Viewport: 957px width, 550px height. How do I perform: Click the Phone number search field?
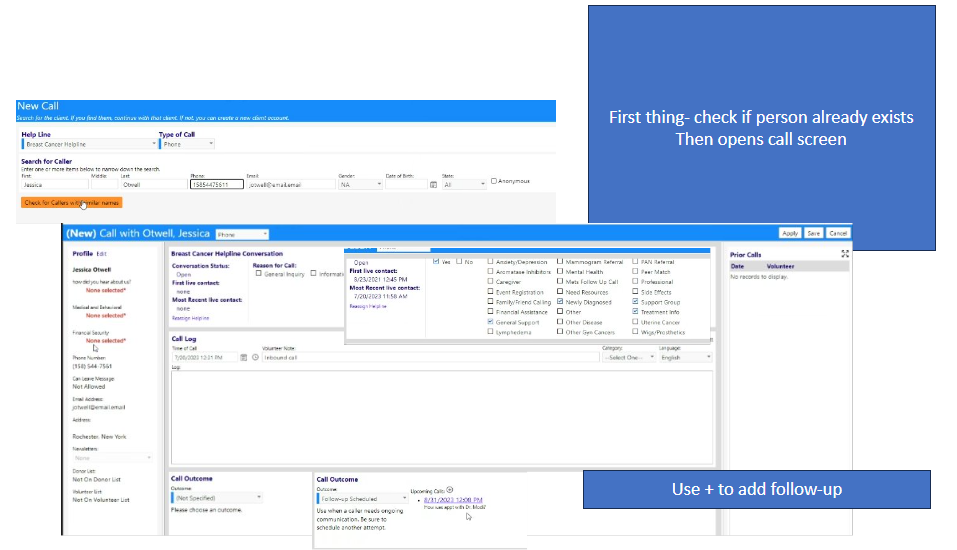point(217,184)
